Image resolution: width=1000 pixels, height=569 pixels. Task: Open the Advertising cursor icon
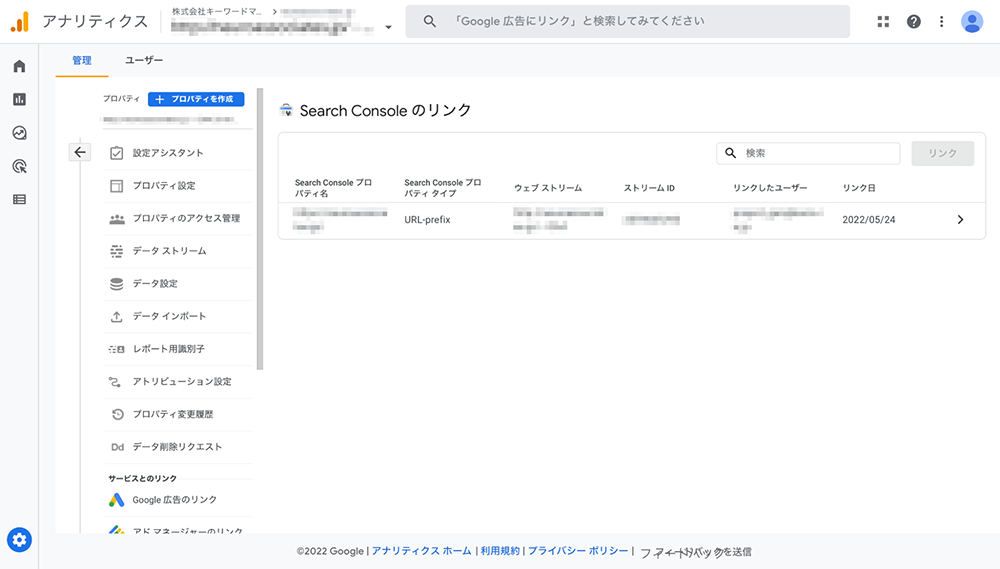point(19,166)
